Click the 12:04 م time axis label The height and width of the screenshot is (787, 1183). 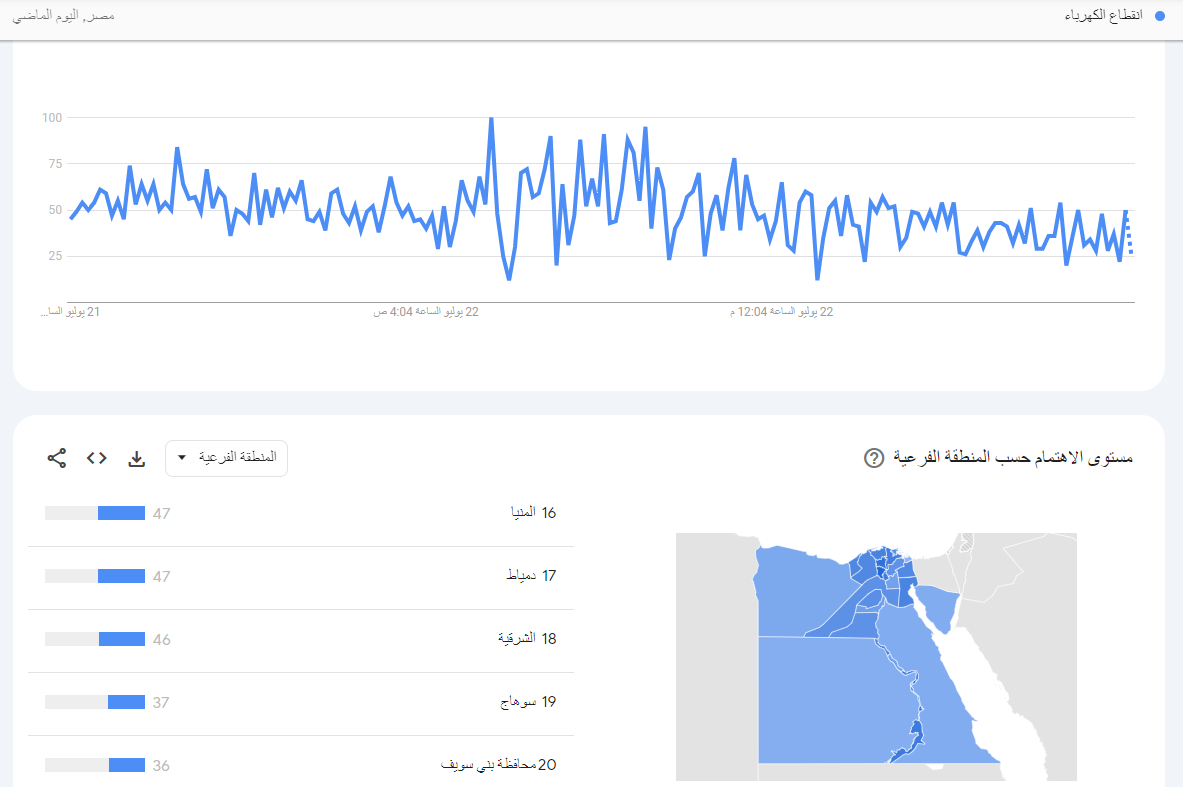pos(781,312)
